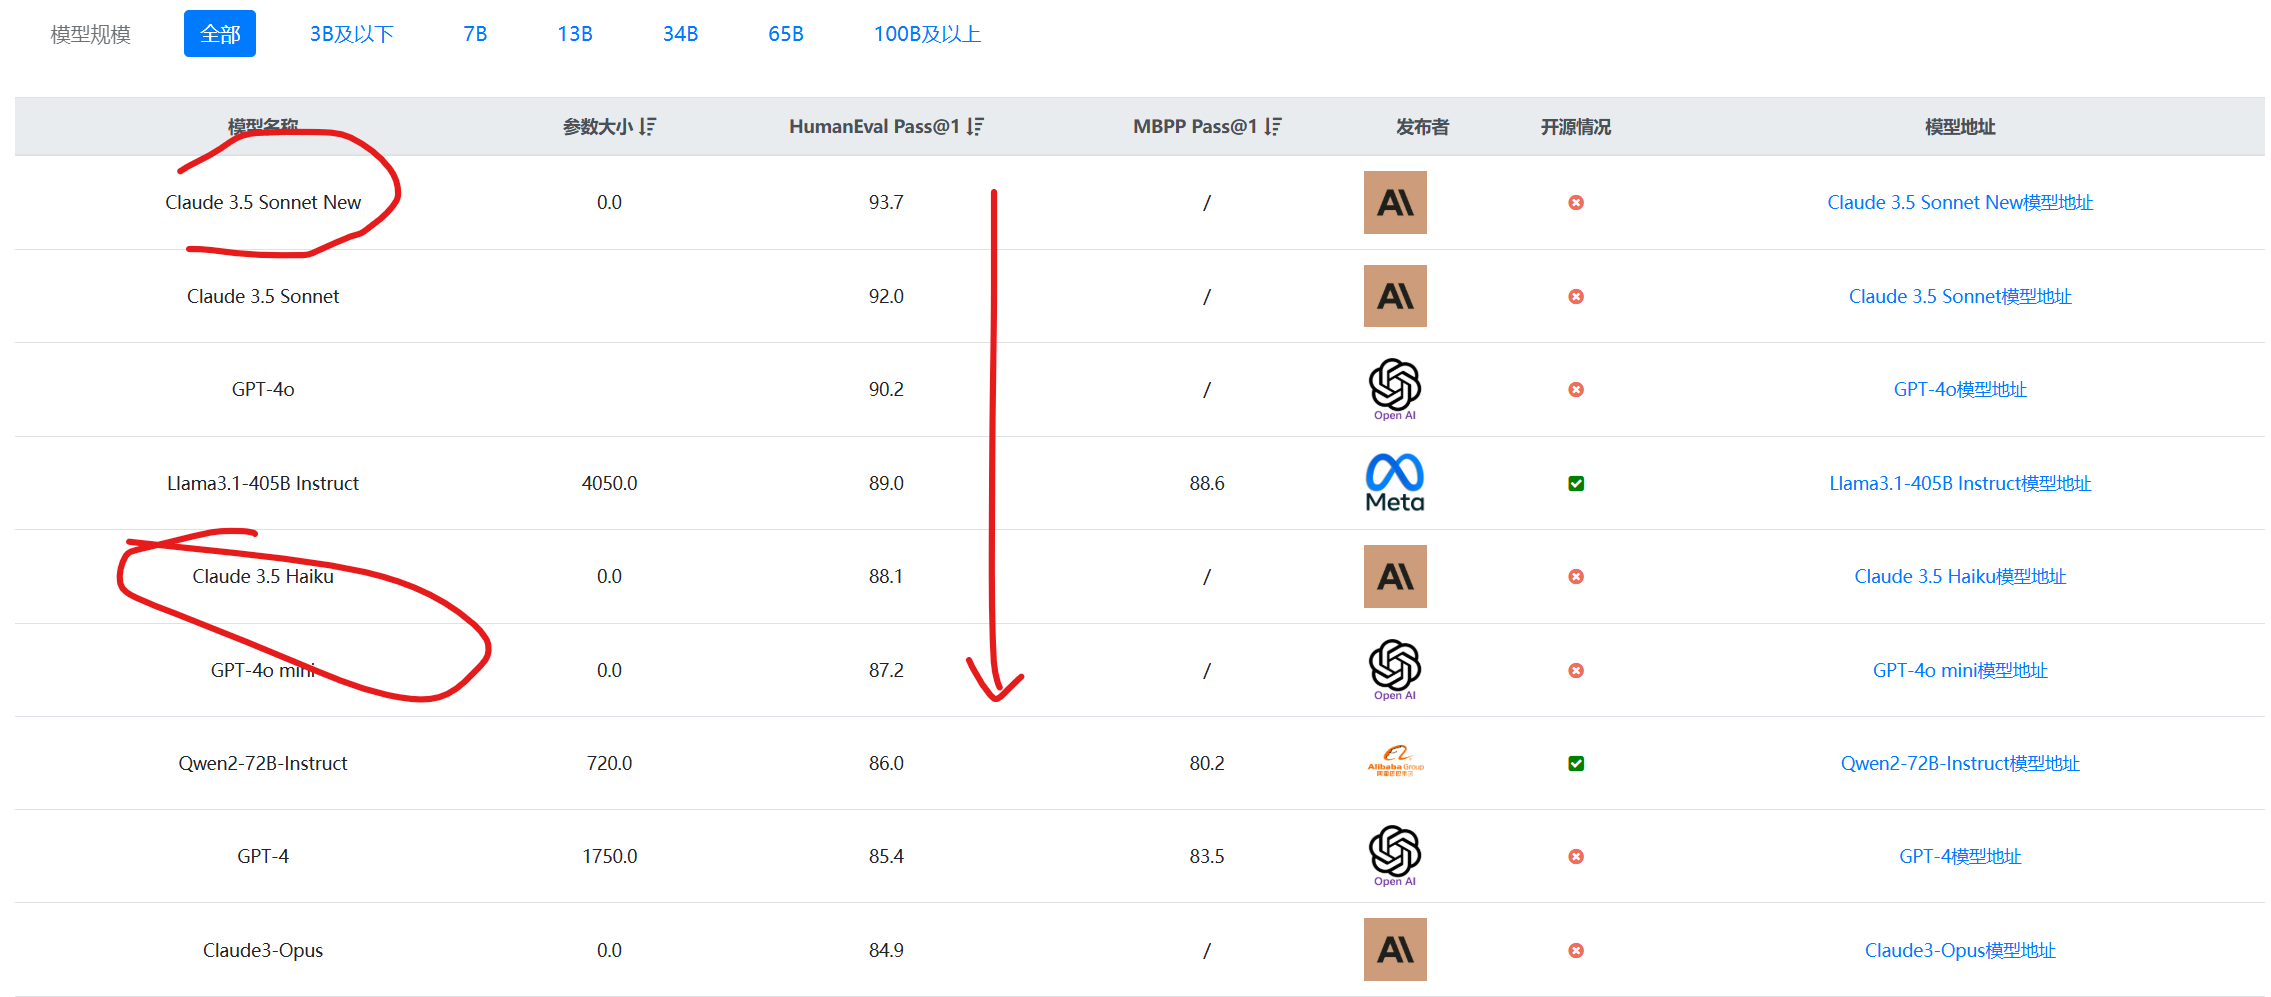Open GPT-4o mini模型地址 link

pos(1960,670)
